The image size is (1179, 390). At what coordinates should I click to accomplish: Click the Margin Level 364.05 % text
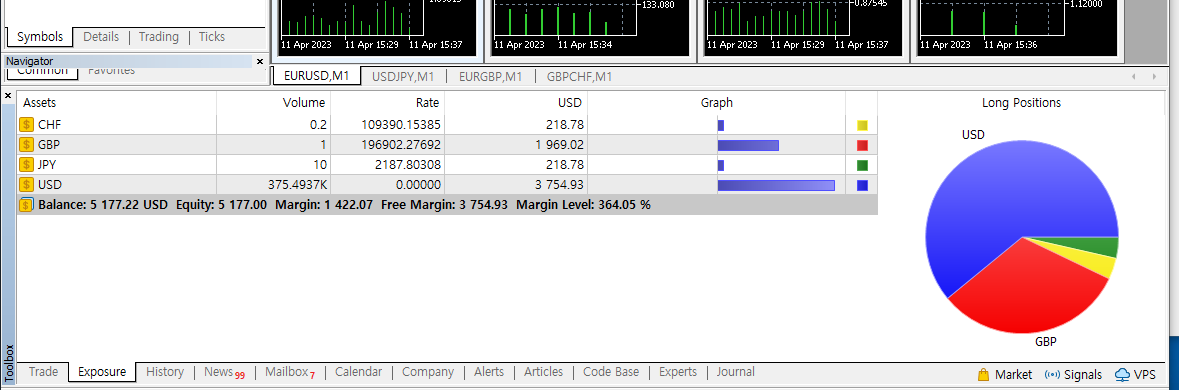(583, 204)
